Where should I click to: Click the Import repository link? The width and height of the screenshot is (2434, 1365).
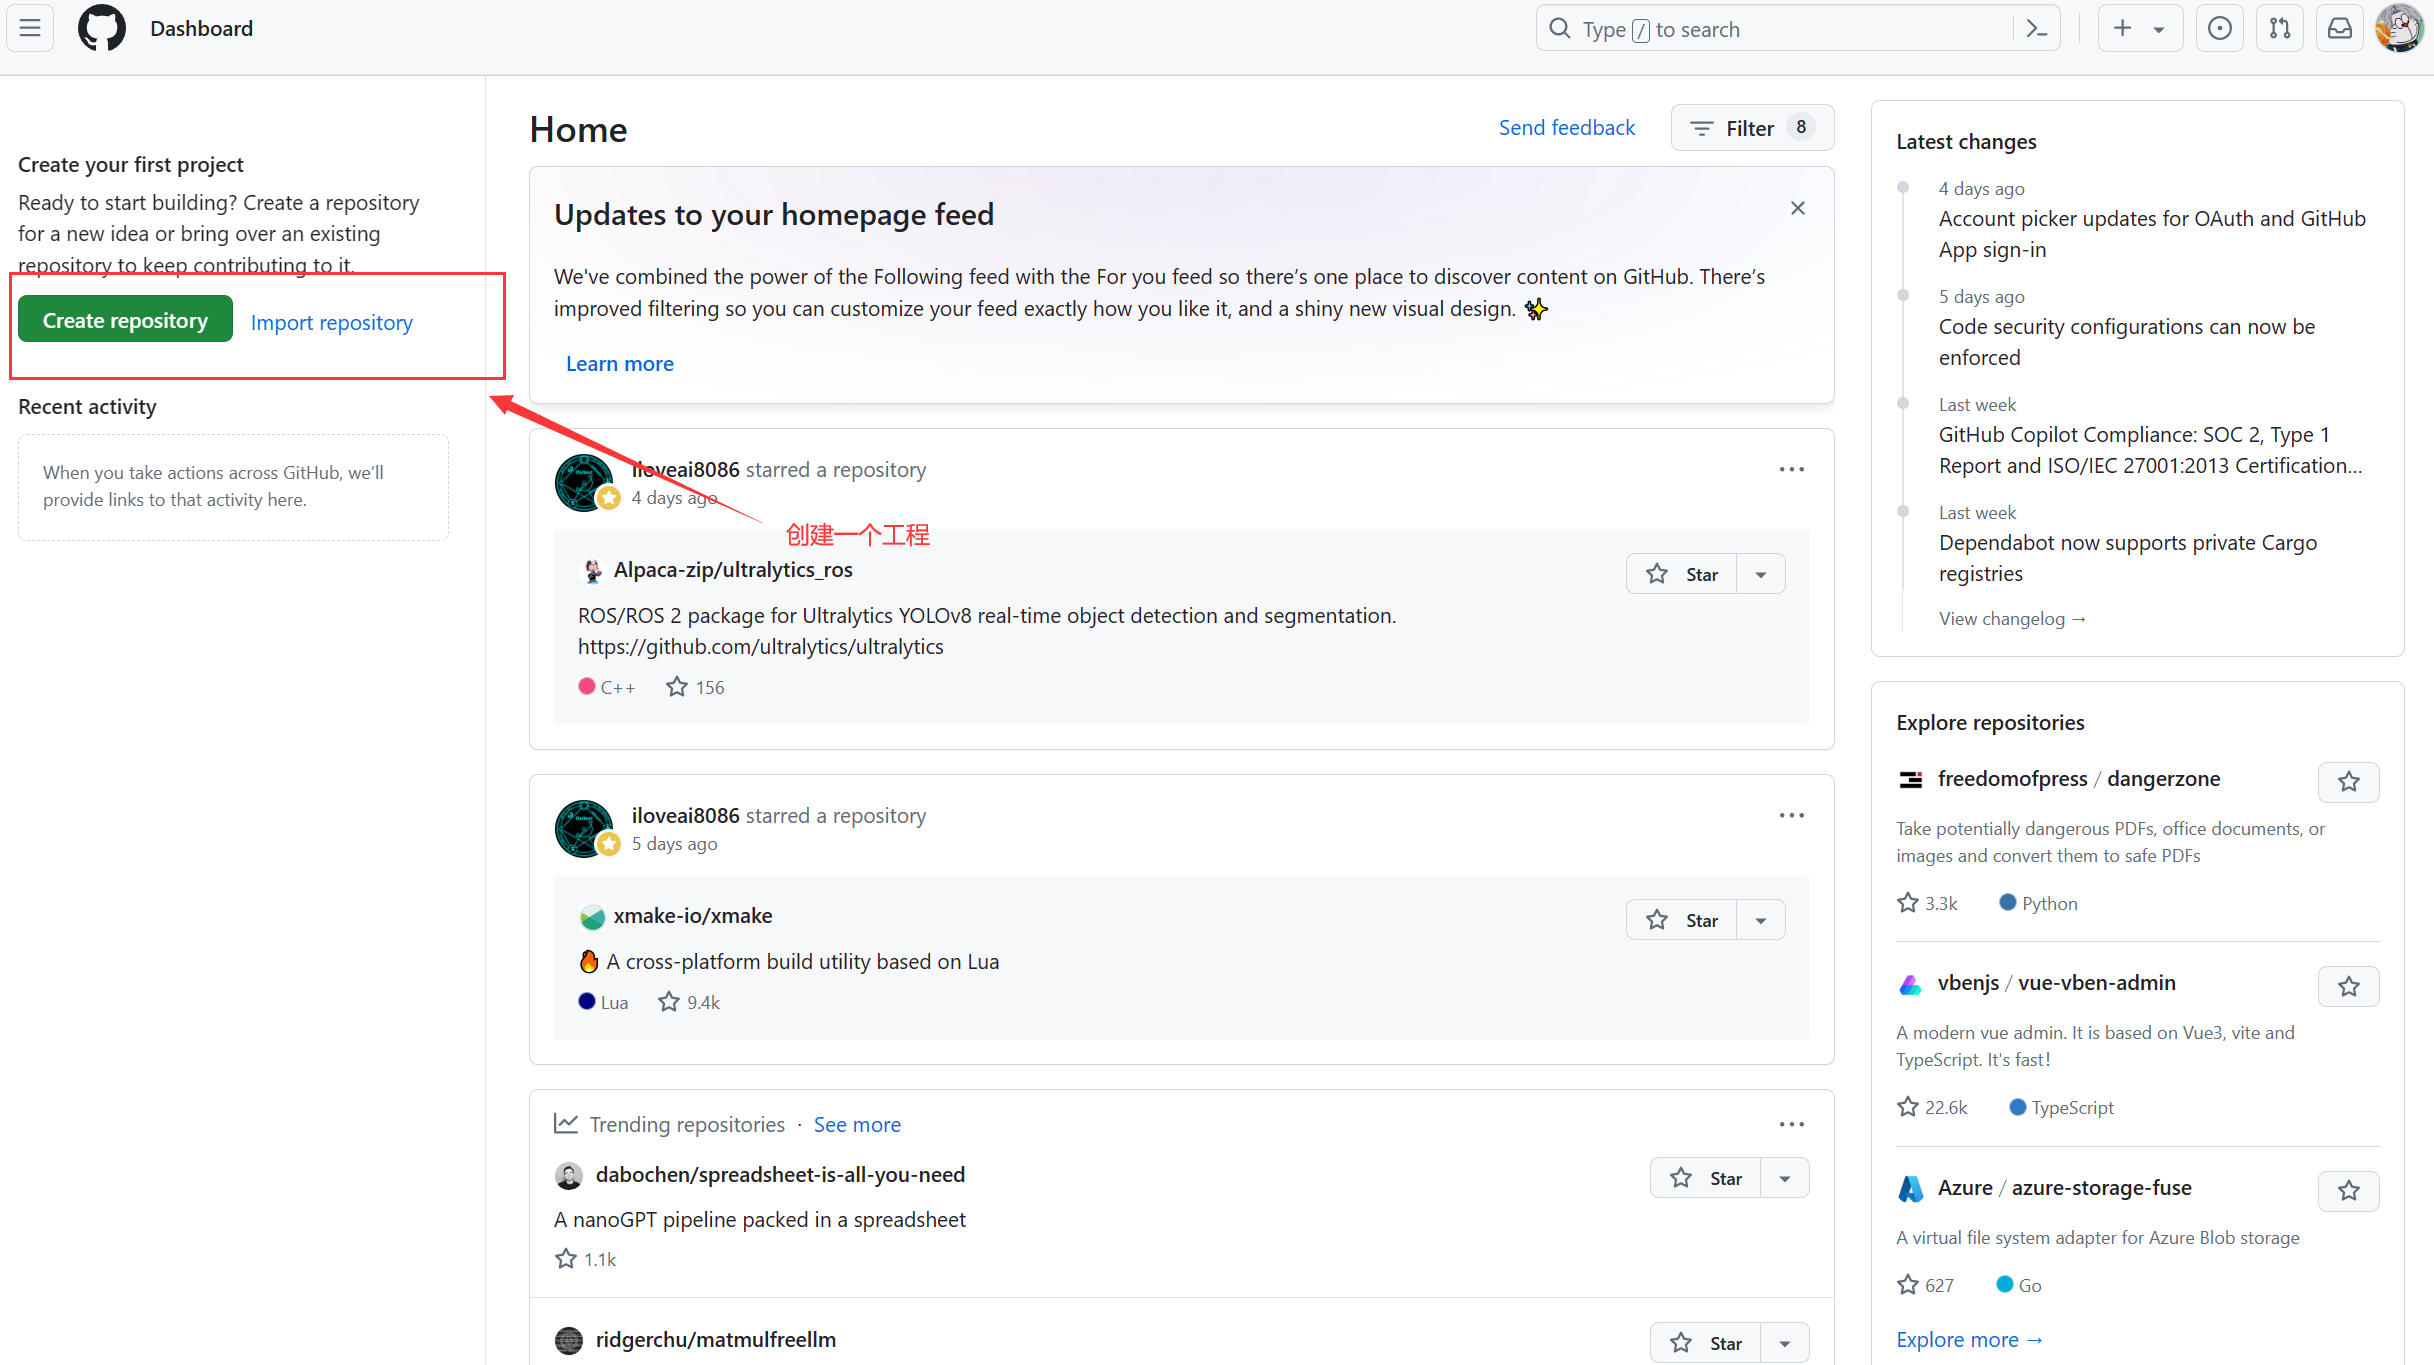[331, 322]
